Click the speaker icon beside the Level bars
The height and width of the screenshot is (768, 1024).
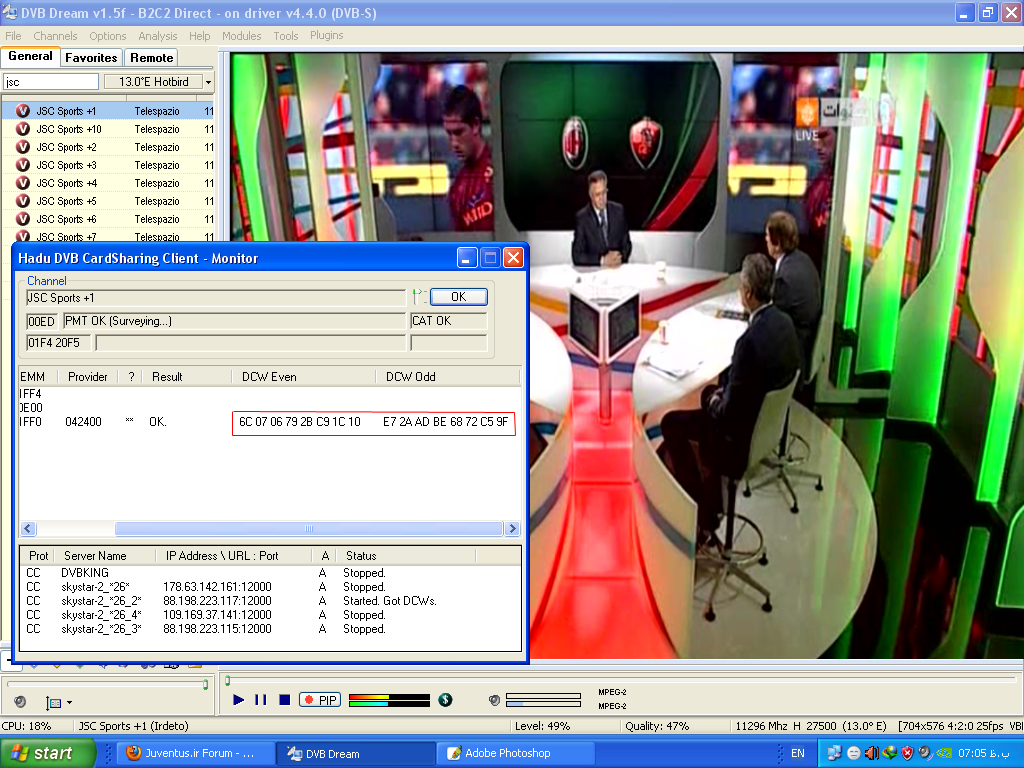(x=494, y=700)
